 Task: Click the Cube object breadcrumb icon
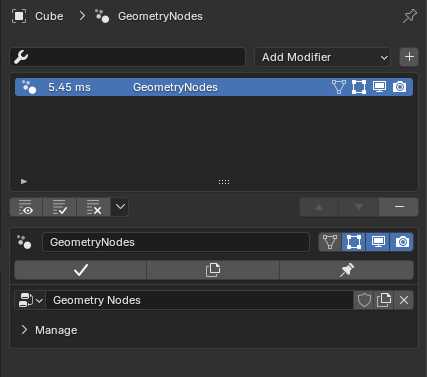[x=19, y=16]
